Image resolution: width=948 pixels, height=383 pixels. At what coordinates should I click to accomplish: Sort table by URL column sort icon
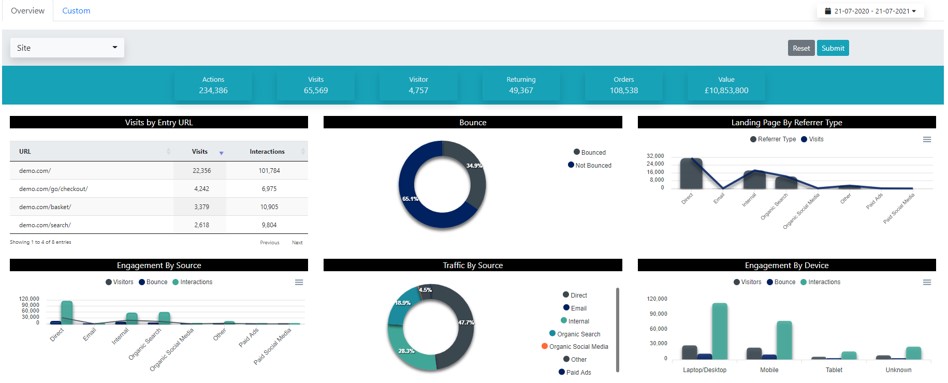tap(169, 151)
